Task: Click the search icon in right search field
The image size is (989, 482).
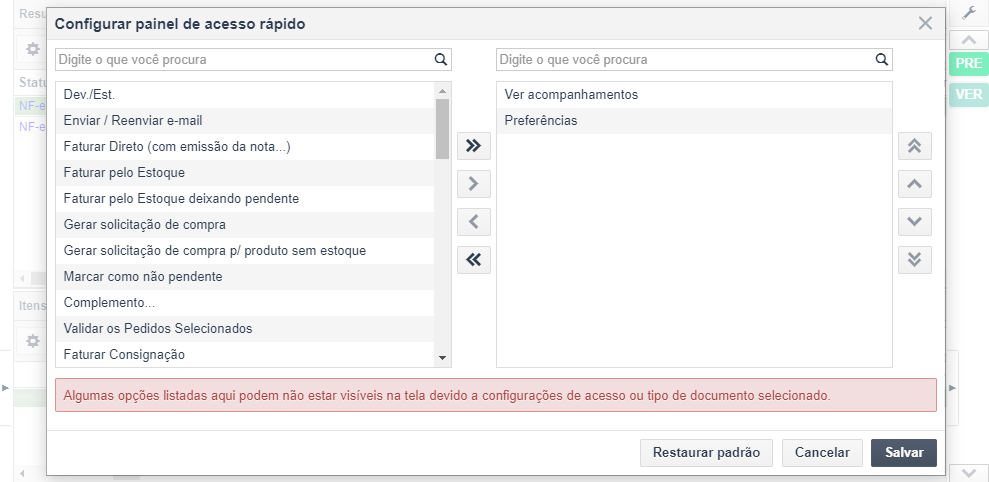Action: tap(882, 60)
